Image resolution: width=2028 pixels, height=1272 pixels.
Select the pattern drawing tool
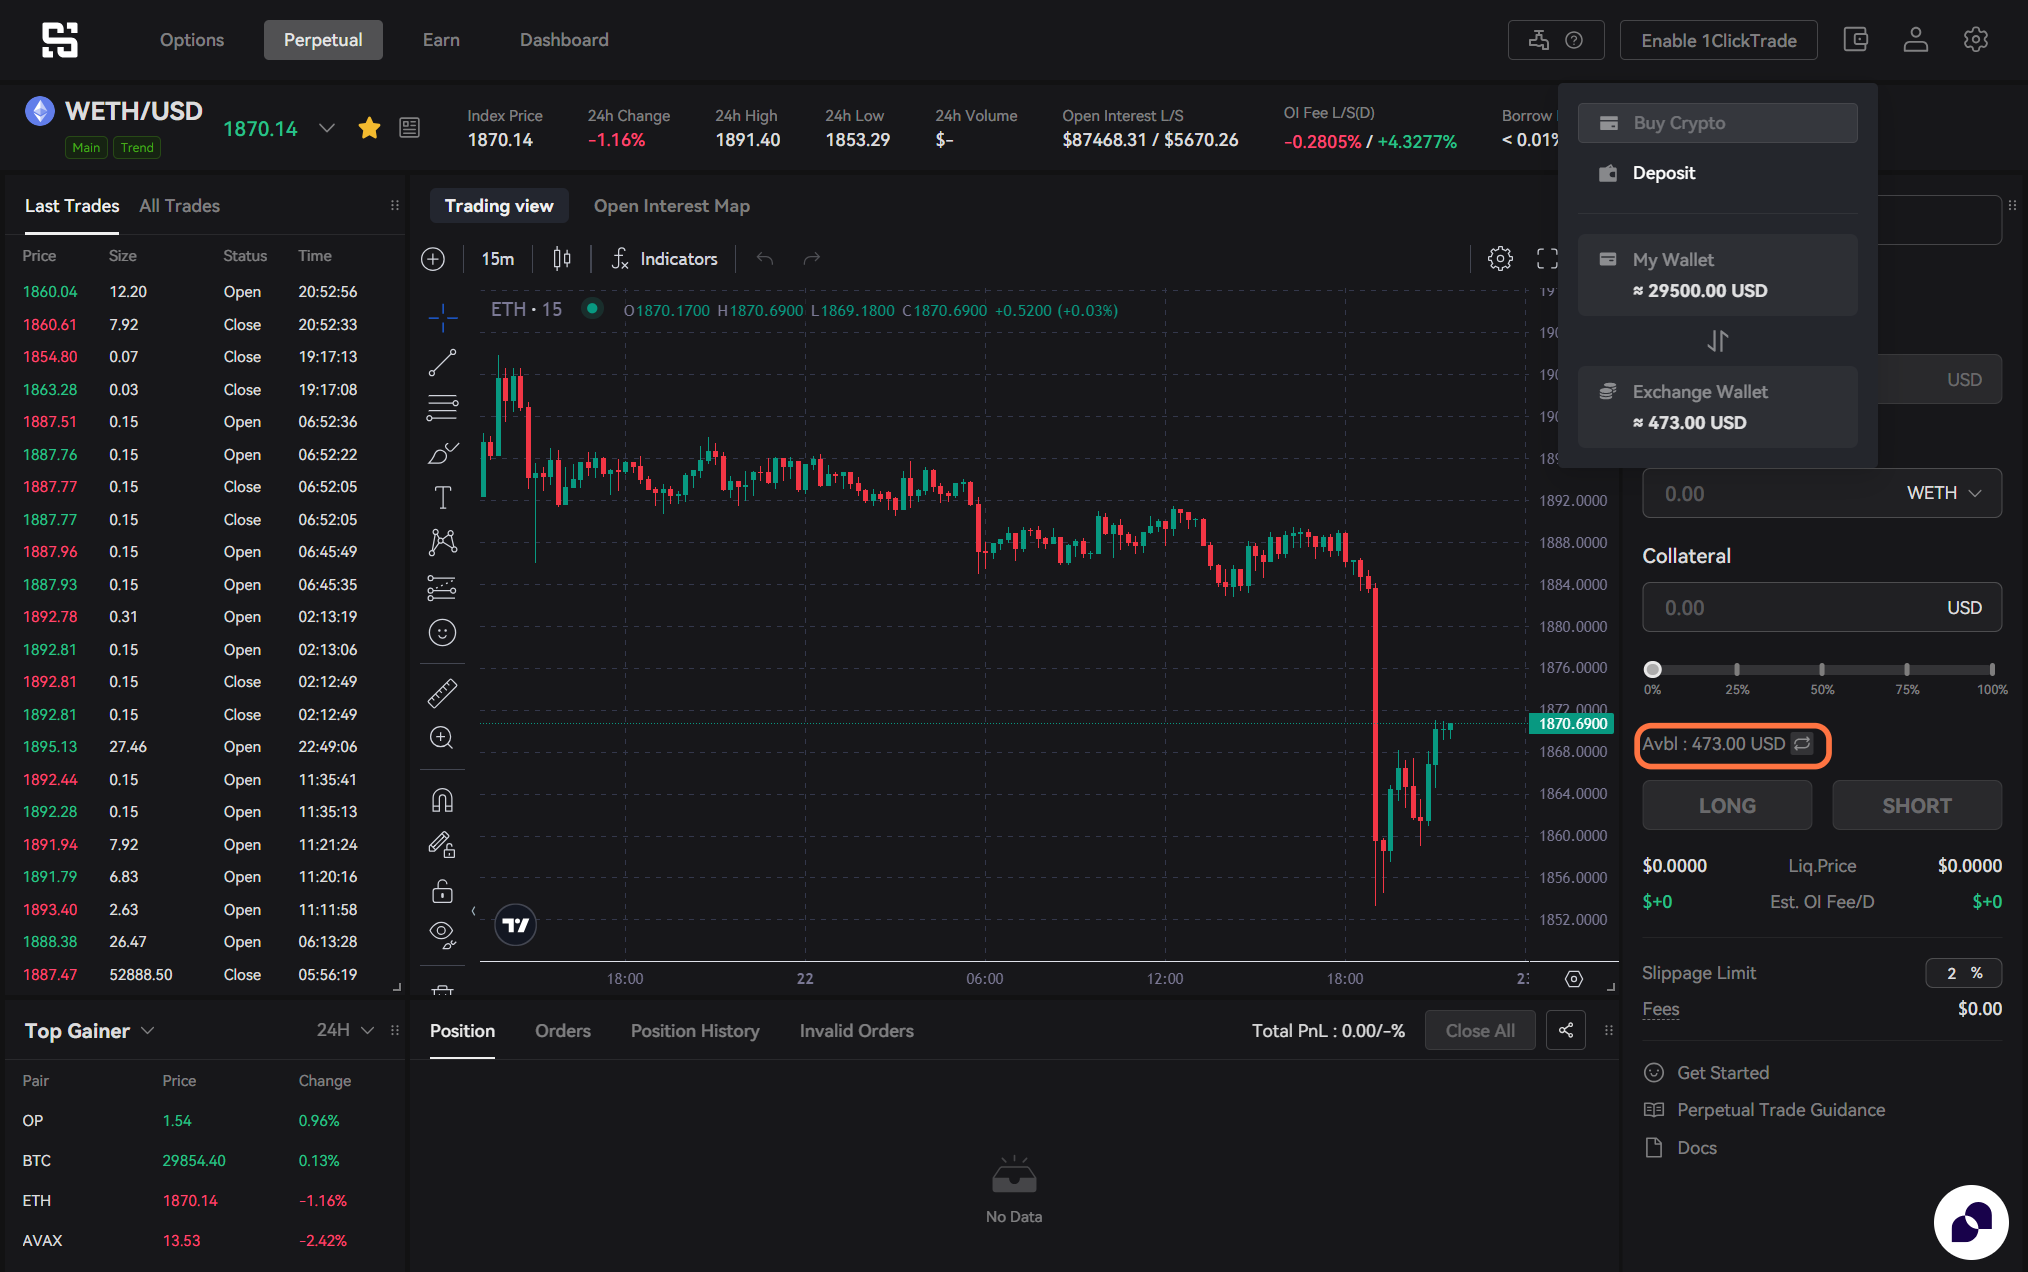pos(442,542)
